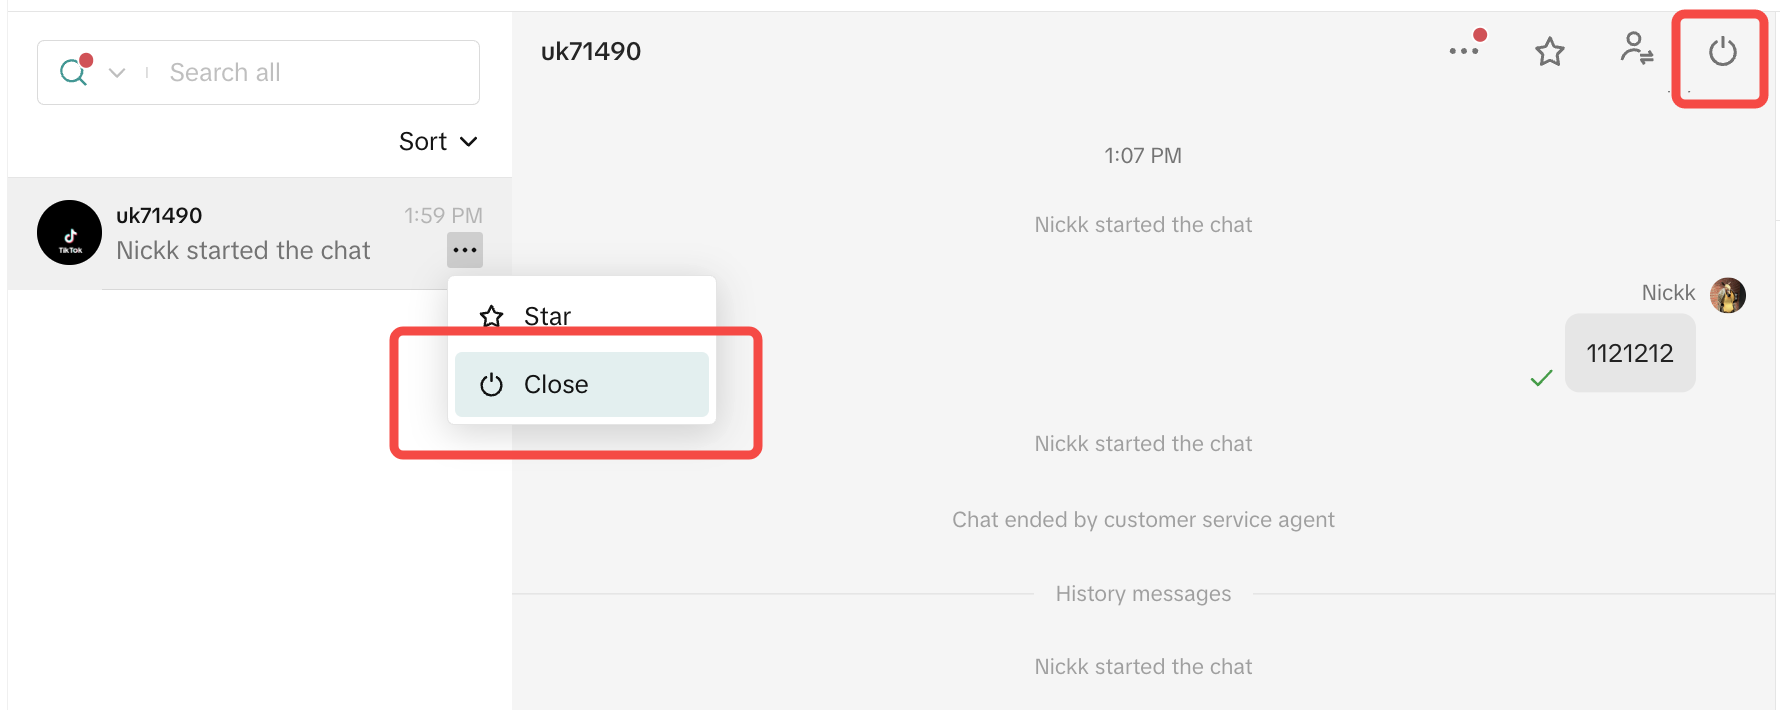Screen dimensions: 1780x710
Task: Open the Sort dropdown
Action: tap(438, 142)
